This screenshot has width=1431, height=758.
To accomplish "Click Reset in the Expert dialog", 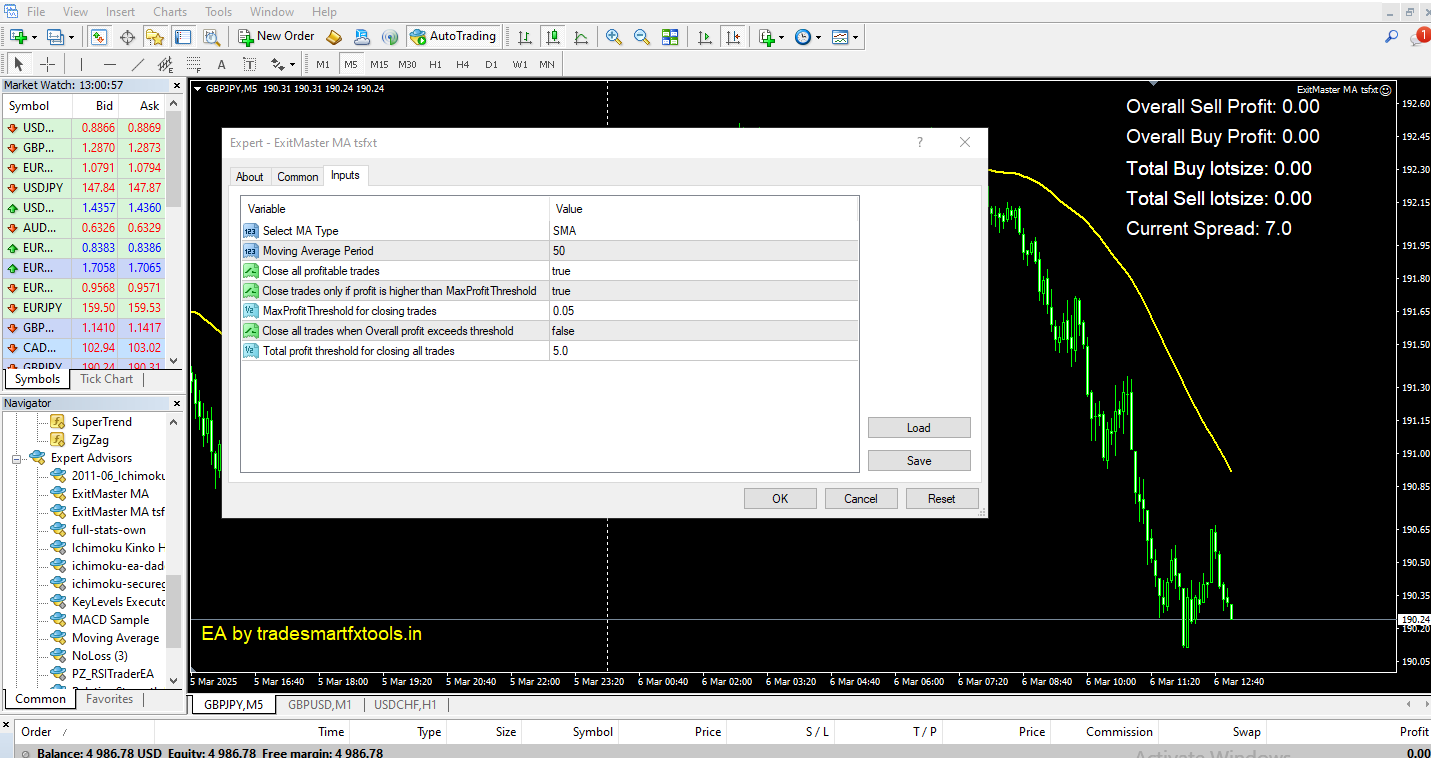I will click(x=942, y=499).
